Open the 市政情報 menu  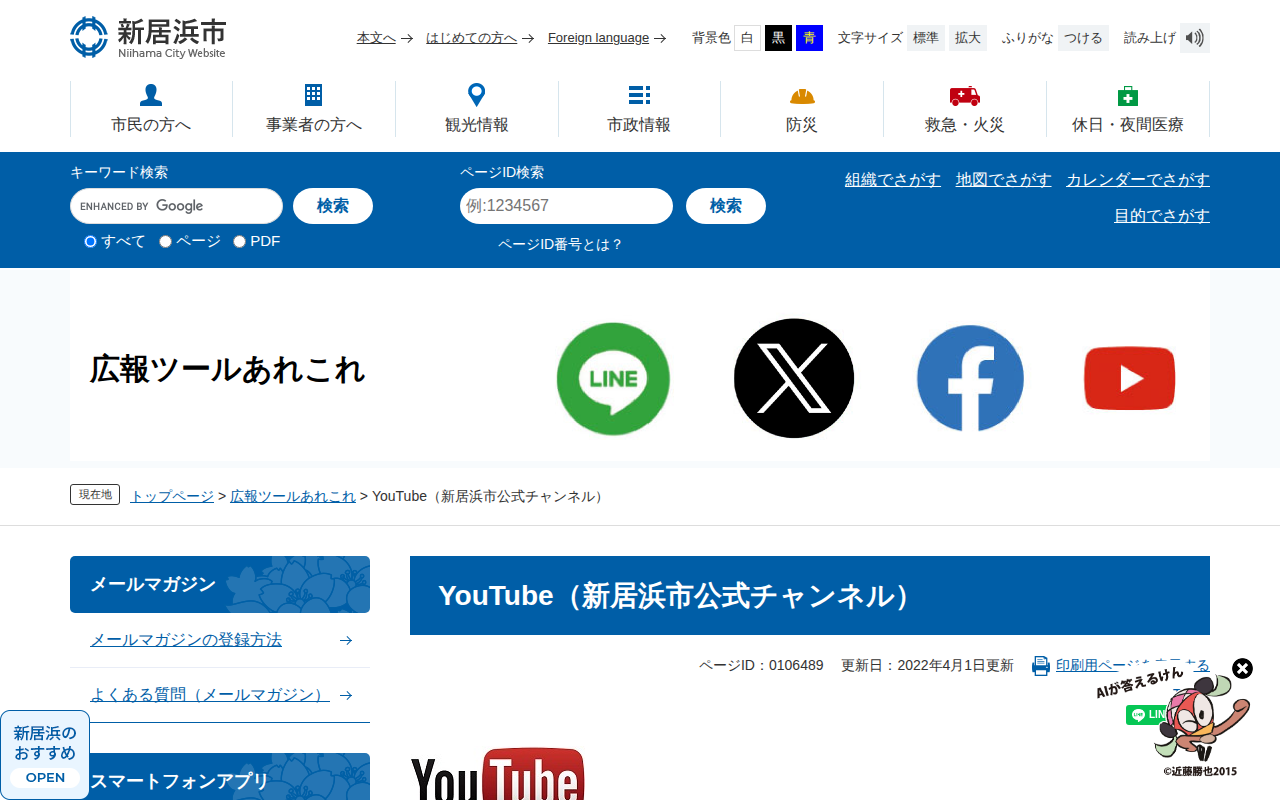[x=639, y=109]
